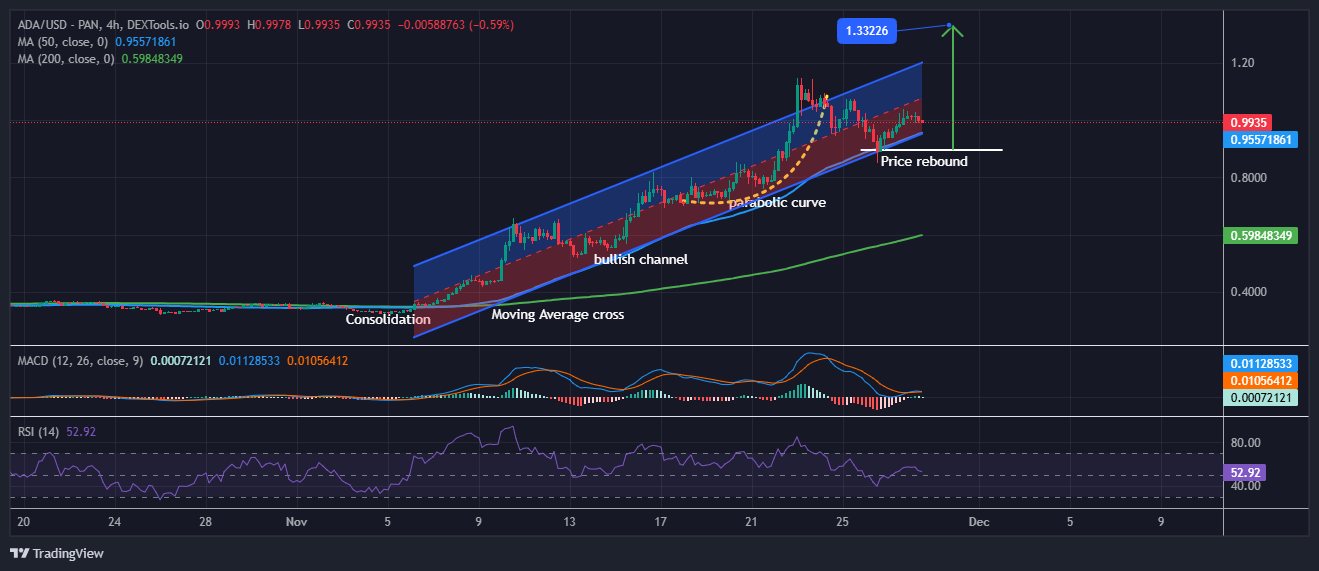Select the "Consolidation" annotation text
1319x571 pixels.
click(388, 320)
